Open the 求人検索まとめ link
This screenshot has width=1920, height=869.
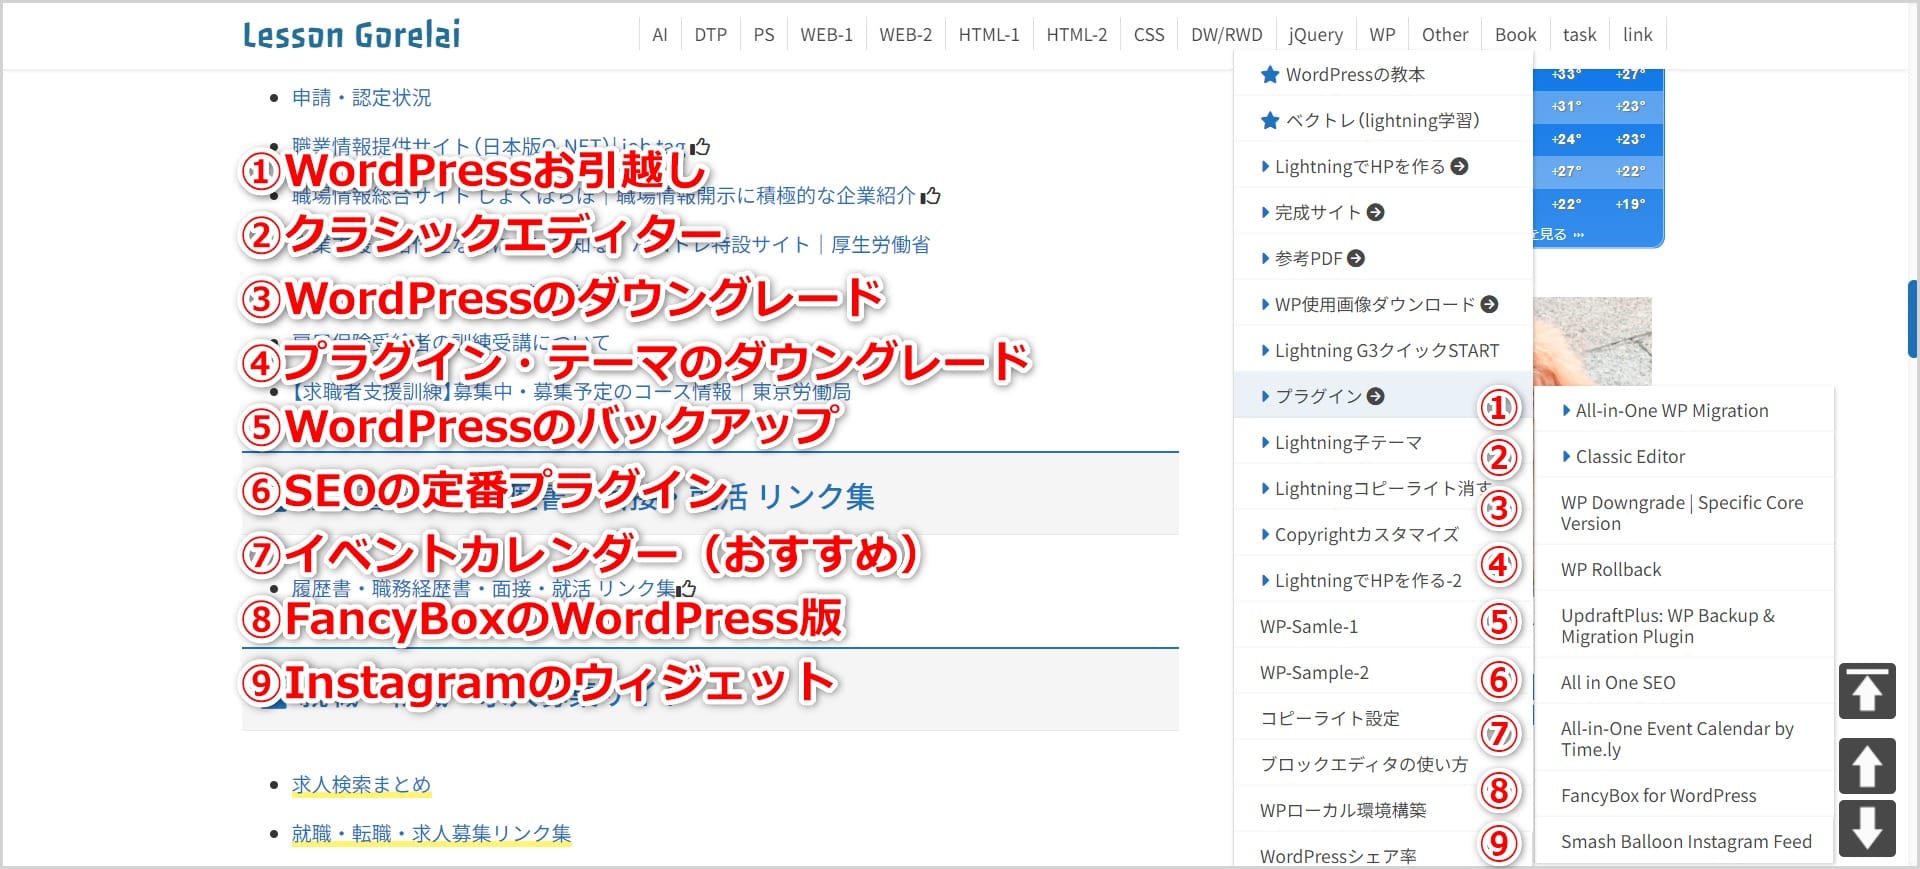pyautogui.click(x=361, y=785)
